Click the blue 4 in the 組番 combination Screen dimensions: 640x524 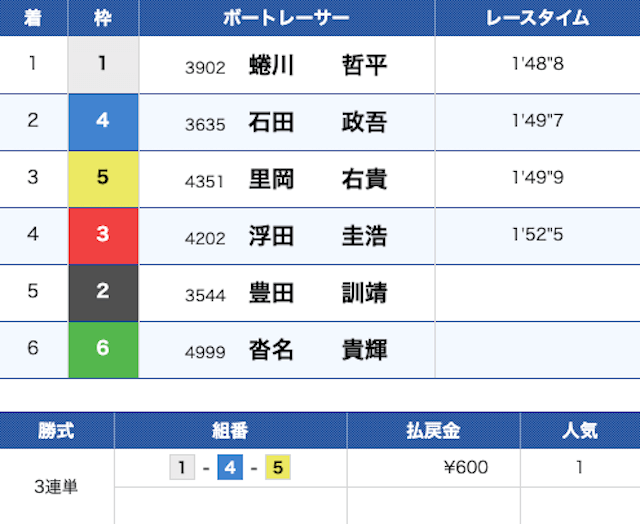coord(230,467)
